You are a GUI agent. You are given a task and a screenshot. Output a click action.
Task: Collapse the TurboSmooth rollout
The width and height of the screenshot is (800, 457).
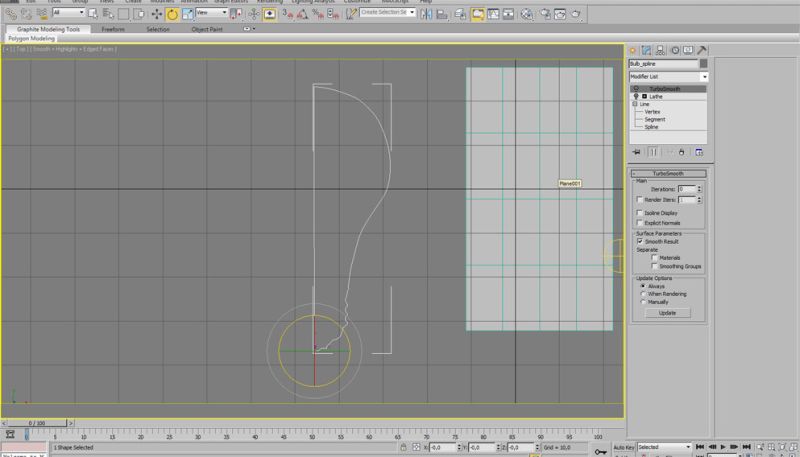(668, 173)
